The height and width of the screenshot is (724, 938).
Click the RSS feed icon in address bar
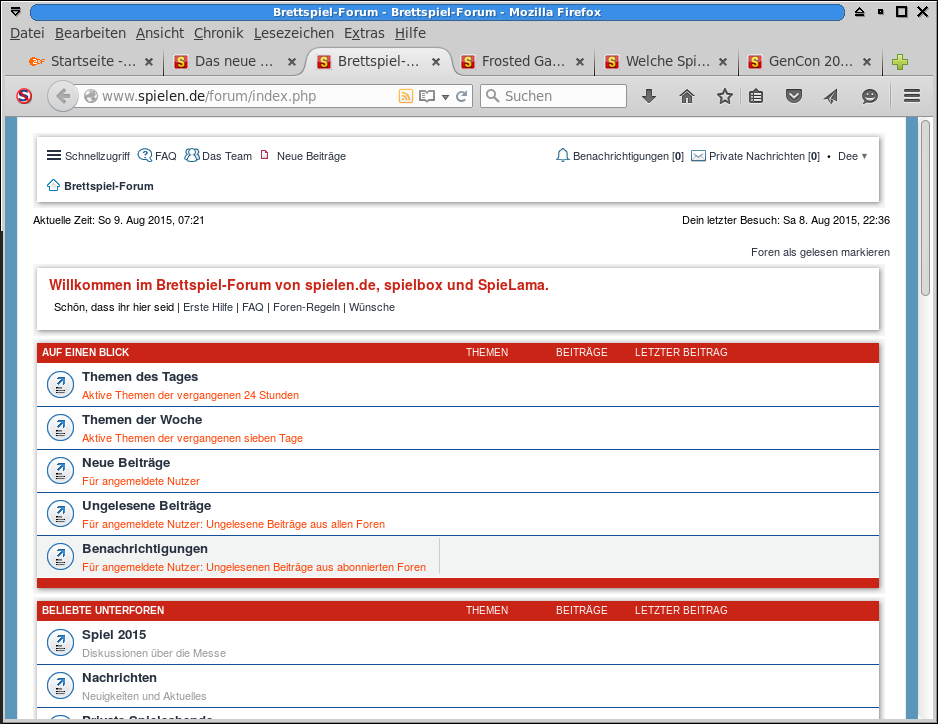click(x=406, y=96)
